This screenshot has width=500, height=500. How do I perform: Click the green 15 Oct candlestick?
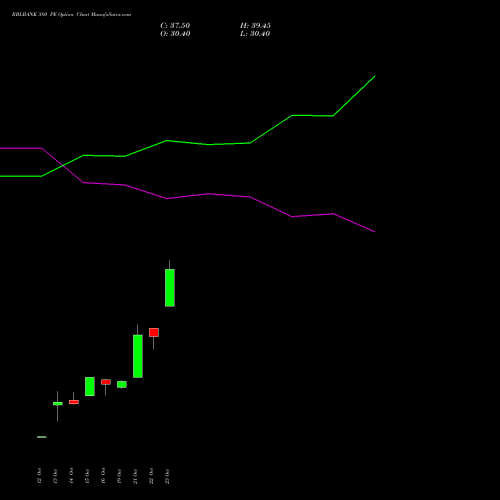(90, 386)
